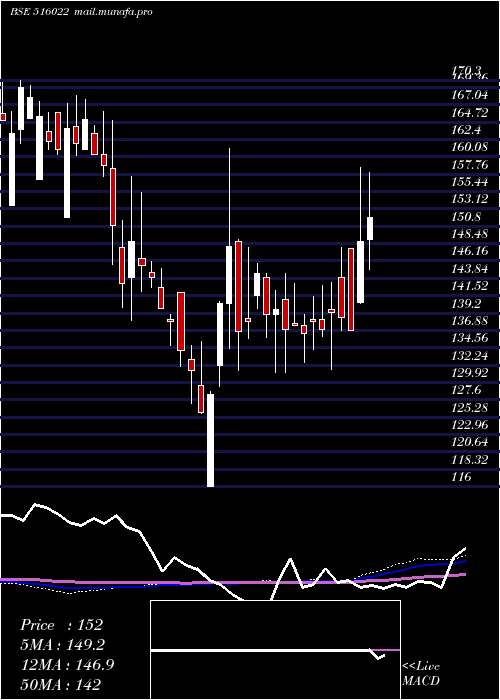This screenshot has width=500, height=700.
Task: Click the tall white candle dropping to 116
Action: 210,440
